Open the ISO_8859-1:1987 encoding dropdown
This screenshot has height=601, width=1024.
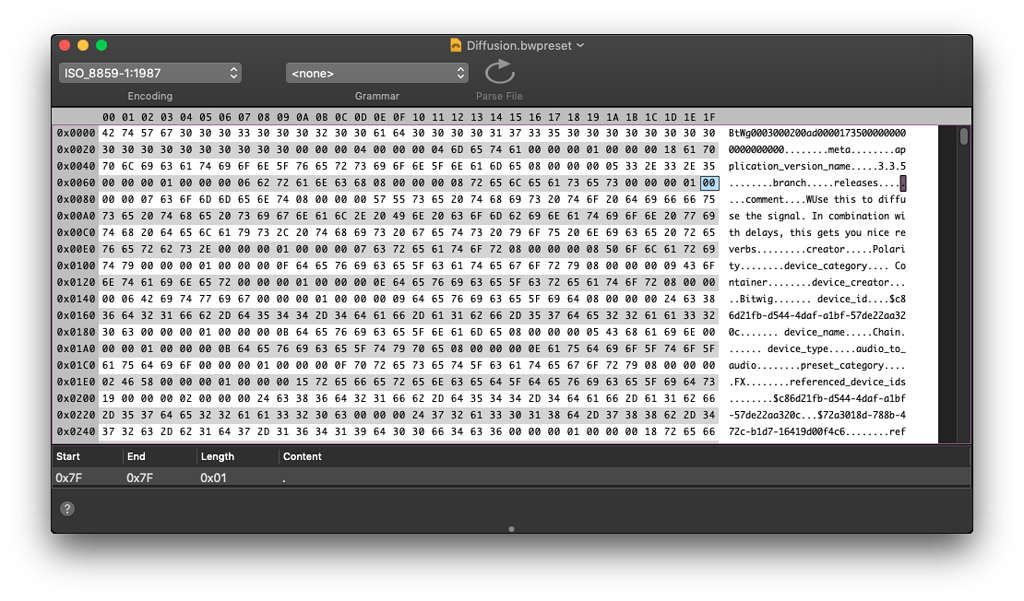coord(150,73)
